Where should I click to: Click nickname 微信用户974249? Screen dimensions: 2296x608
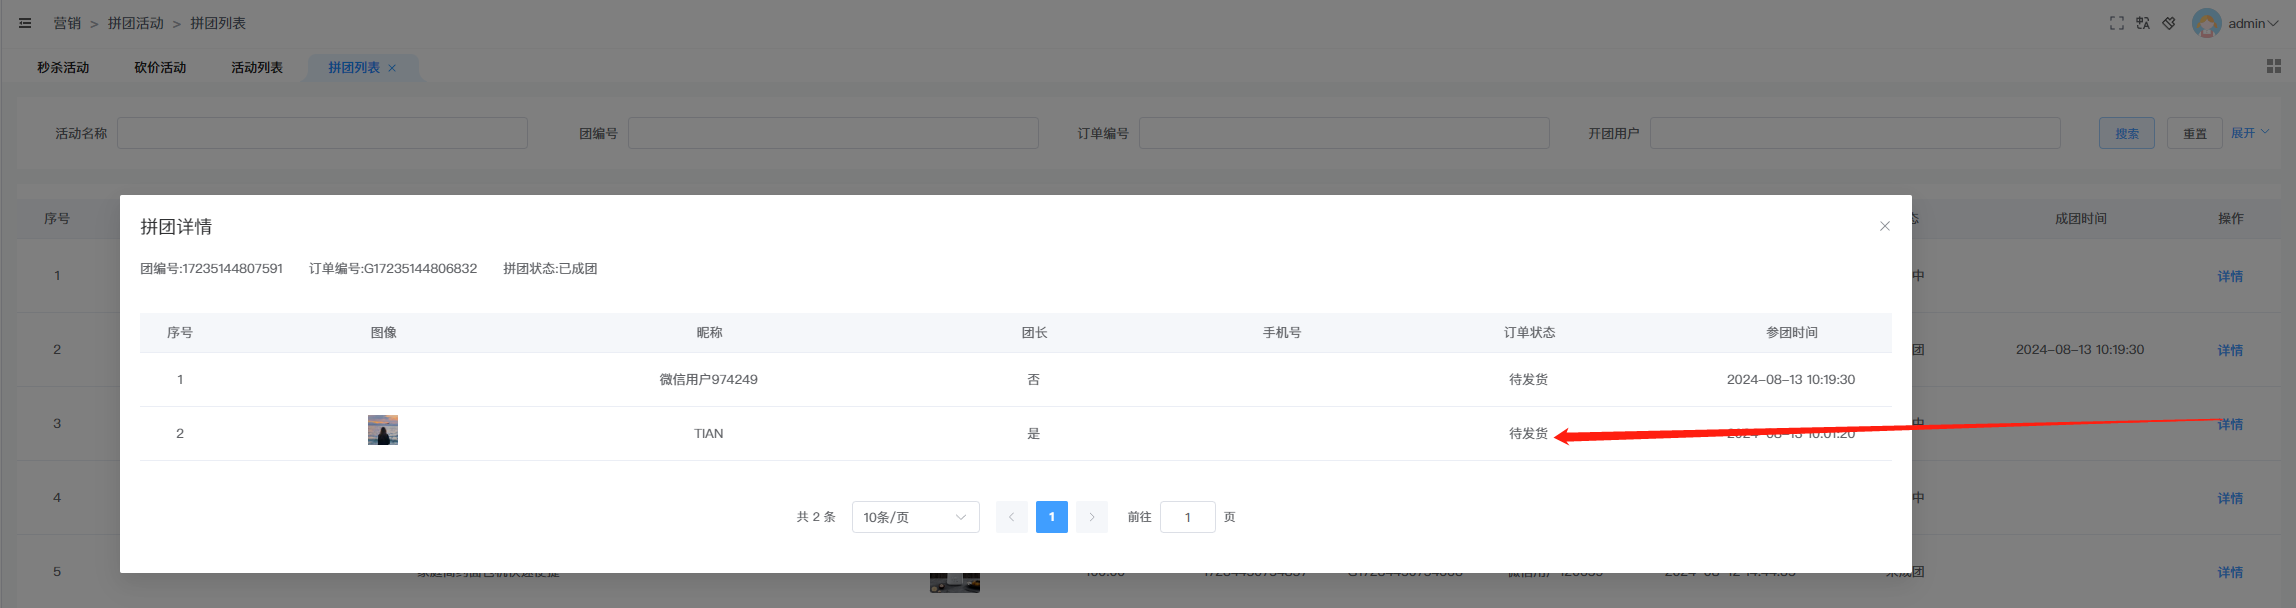(x=709, y=379)
